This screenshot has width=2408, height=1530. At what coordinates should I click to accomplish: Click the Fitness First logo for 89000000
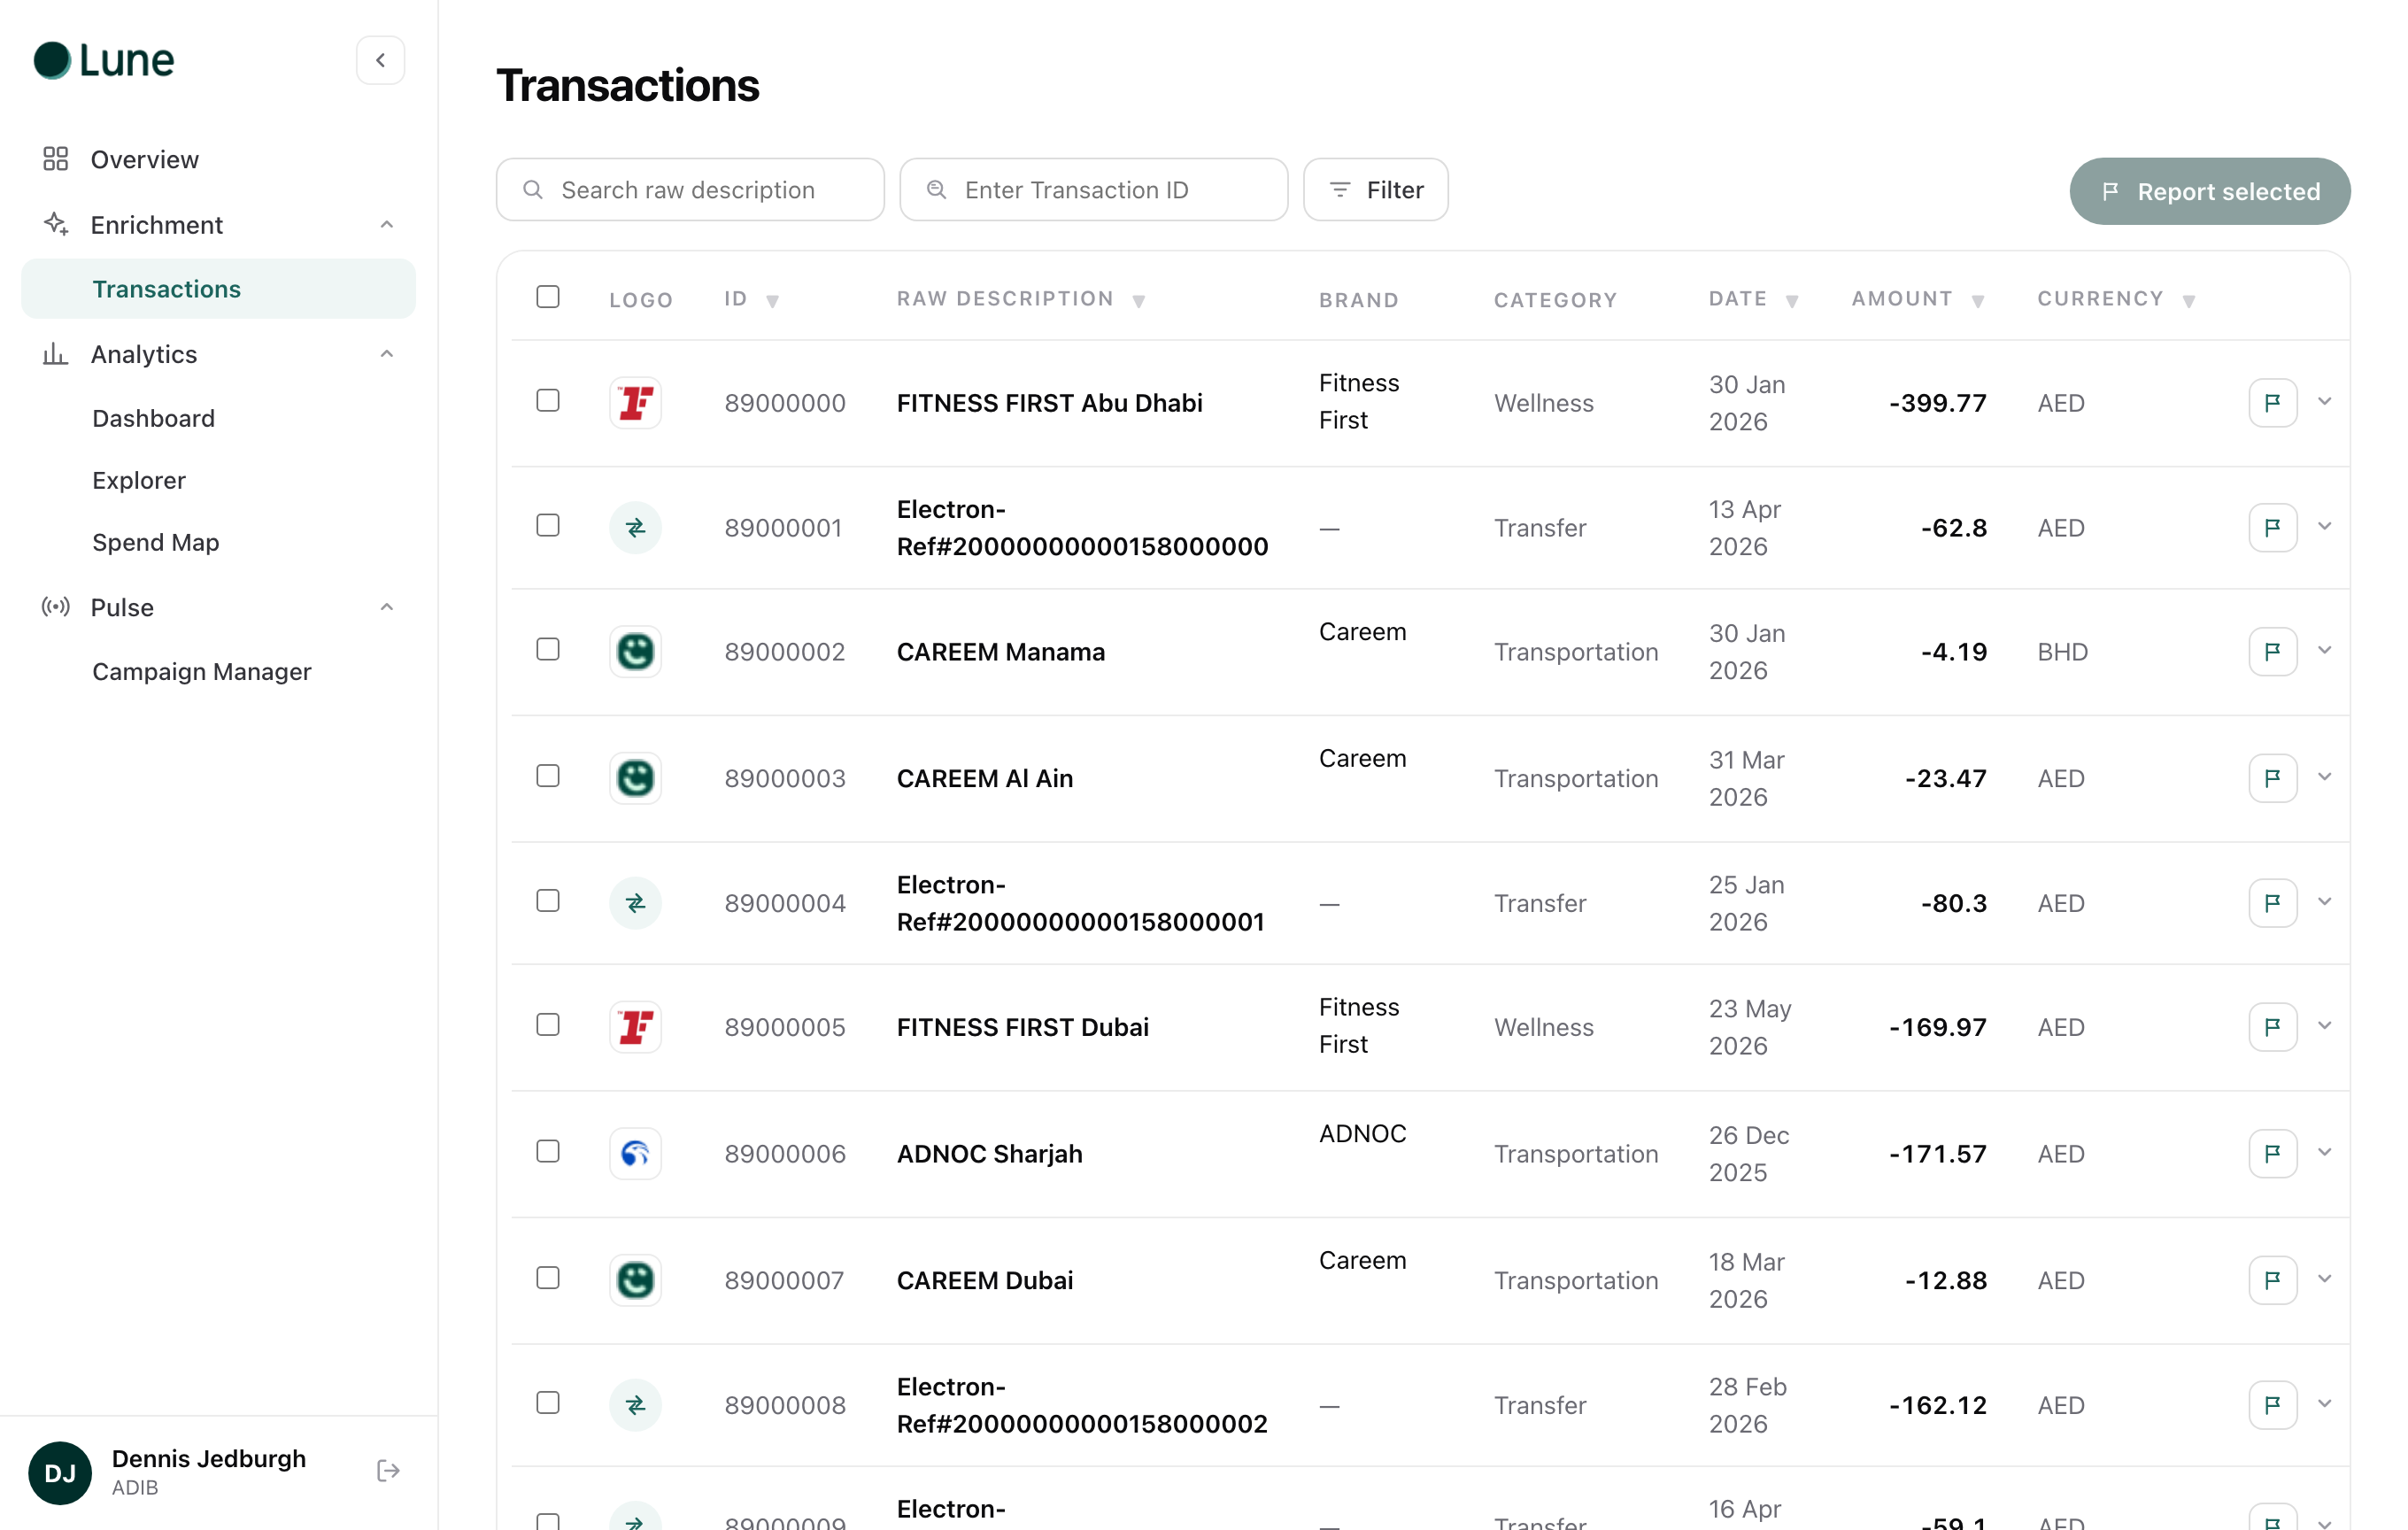[x=635, y=402]
